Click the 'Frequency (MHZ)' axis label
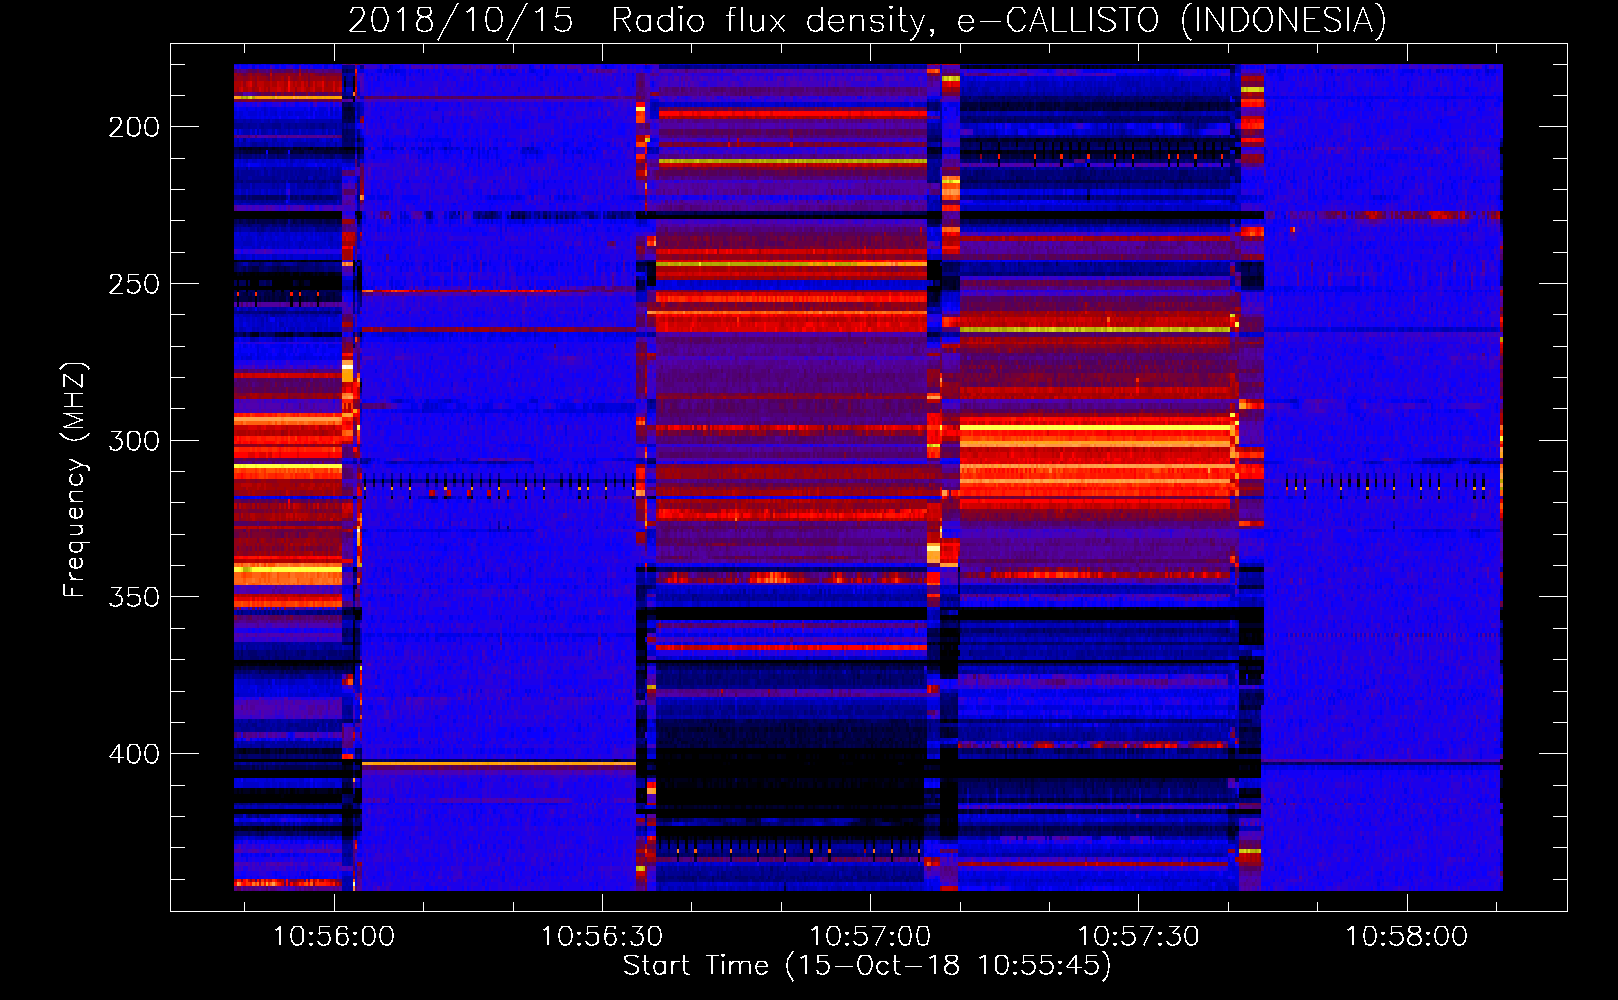Image resolution: width=1618 pixels, height=1000 pixels. (x=75, y=479)
